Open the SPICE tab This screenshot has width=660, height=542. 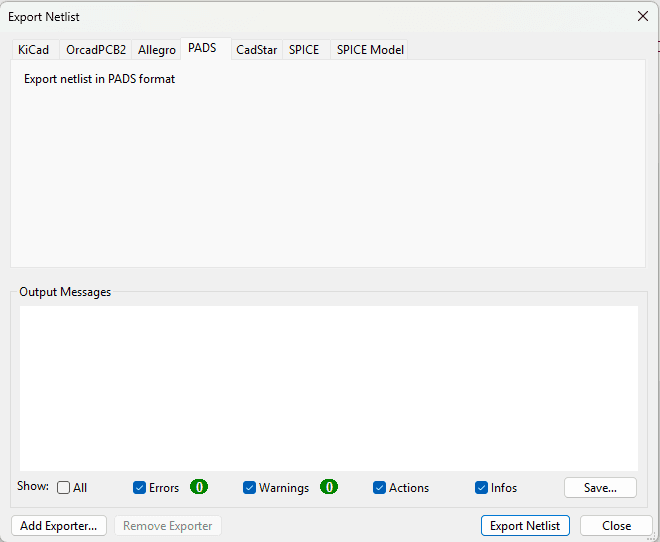point(304,50)
